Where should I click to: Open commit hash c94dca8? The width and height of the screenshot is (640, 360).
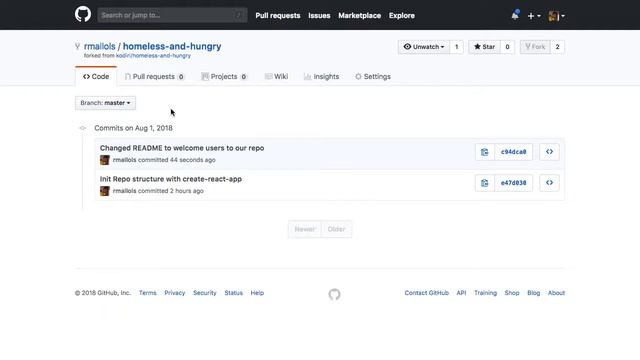coord(513,152)
